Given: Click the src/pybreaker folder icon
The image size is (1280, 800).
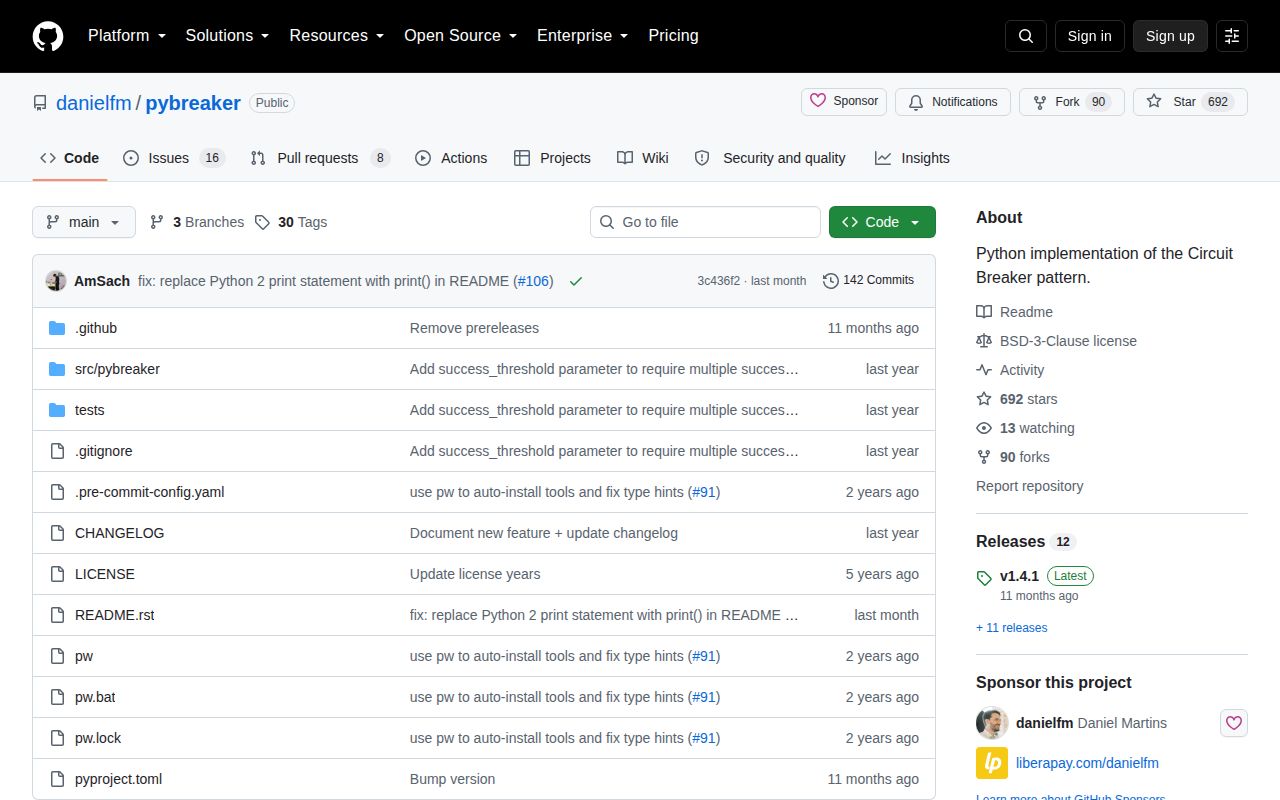Looking at the screenshot, I should click(57, 369).
